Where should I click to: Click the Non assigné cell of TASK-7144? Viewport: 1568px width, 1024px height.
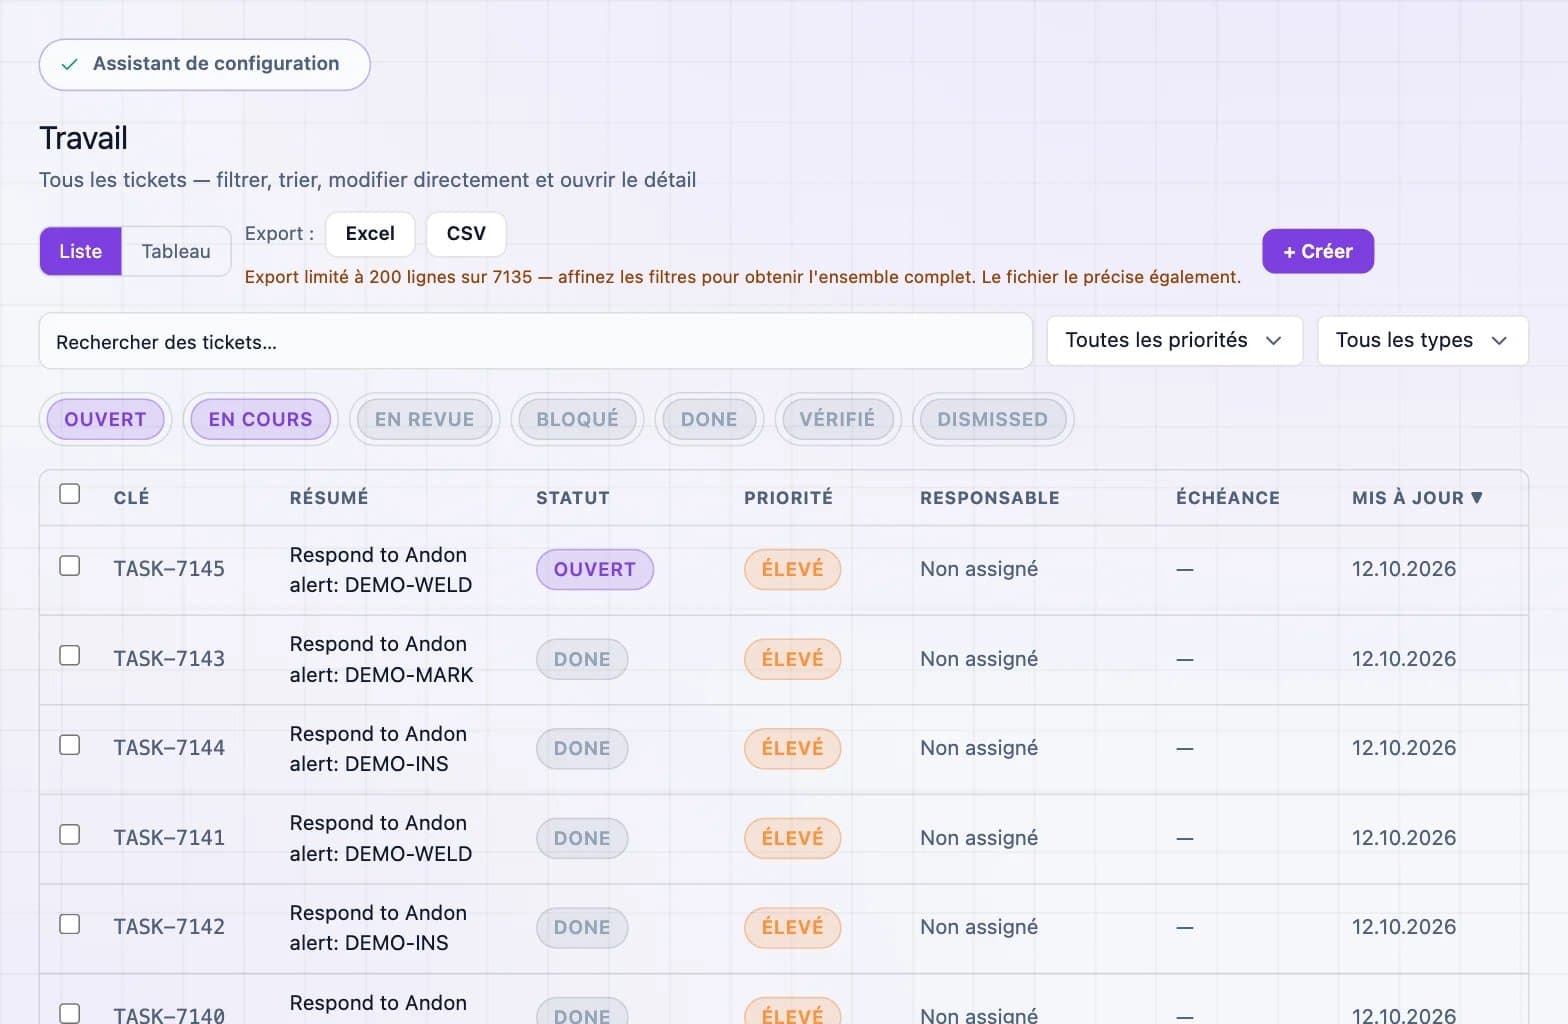pos(979,748)
